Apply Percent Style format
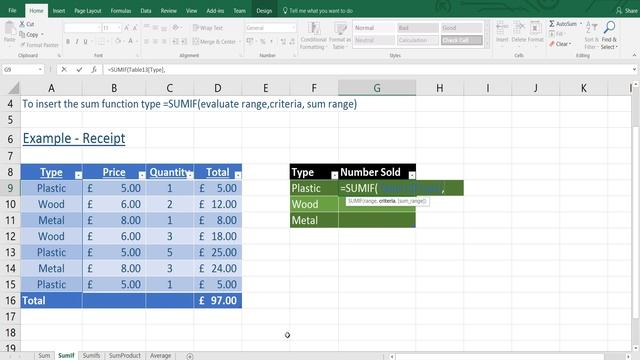Image resolution: width=640 pixels, height=360 pixels. coord(262,41)
